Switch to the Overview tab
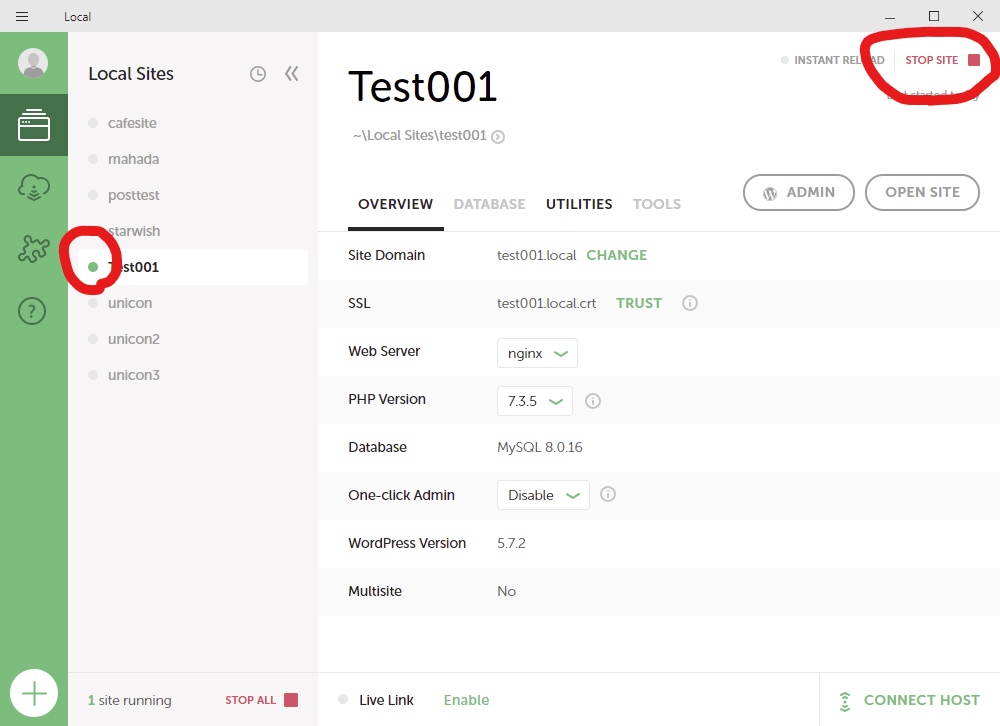 tap(395, 204)
